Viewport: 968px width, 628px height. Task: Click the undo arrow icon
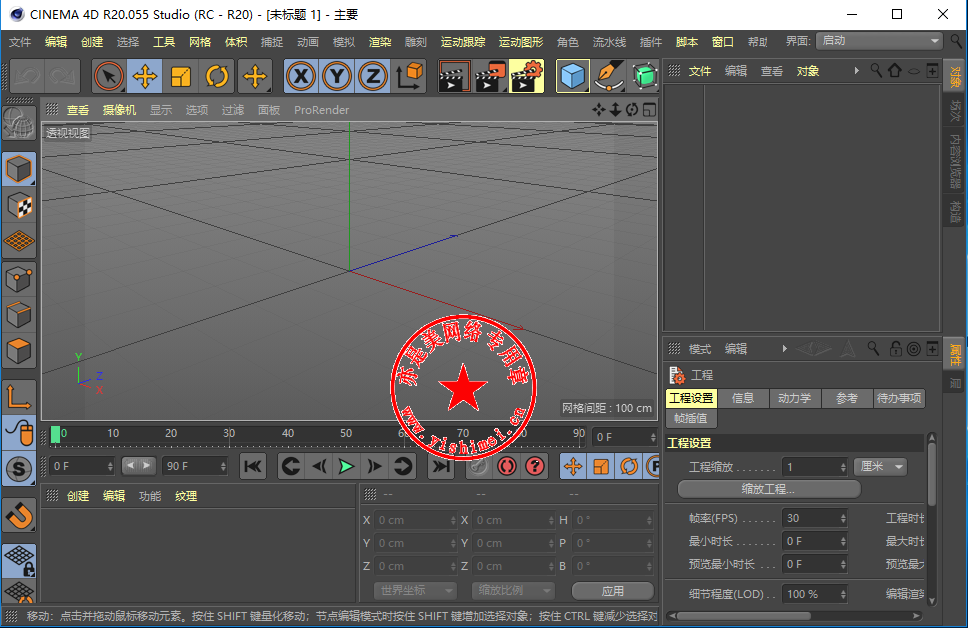(x=27, y=76)
